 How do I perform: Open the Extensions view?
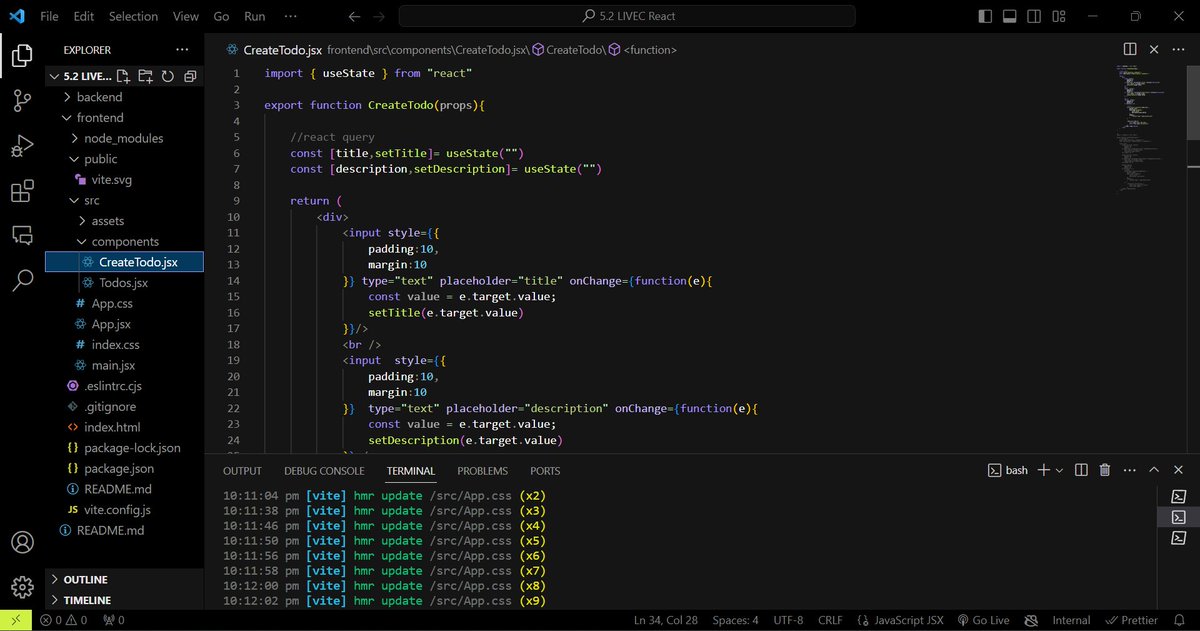tap(22, 192)
